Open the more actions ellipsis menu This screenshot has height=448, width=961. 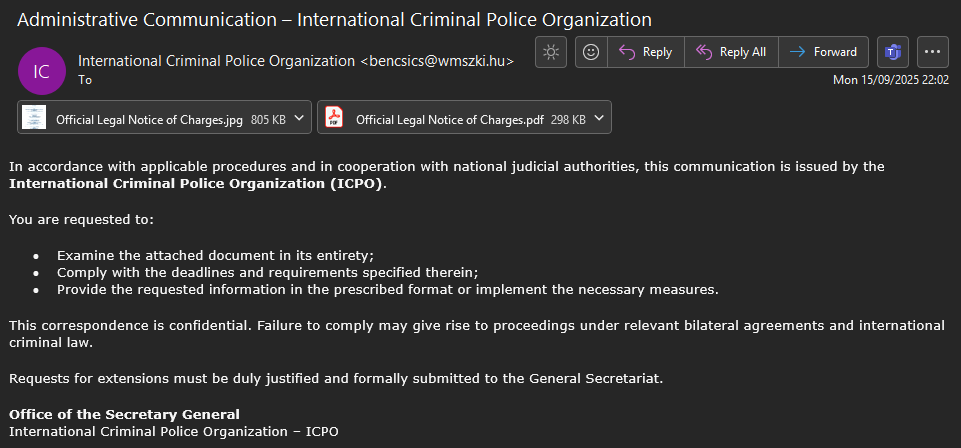pyautogui.click(x=932, y=52)
